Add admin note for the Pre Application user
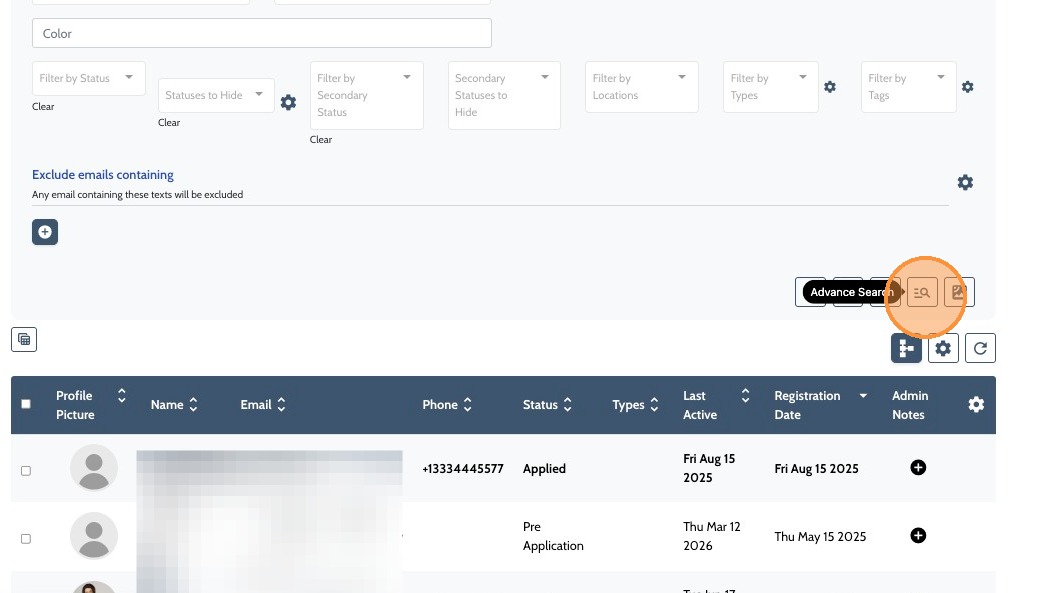Viewport: 1062px width, 593px height. pos(918,535)
